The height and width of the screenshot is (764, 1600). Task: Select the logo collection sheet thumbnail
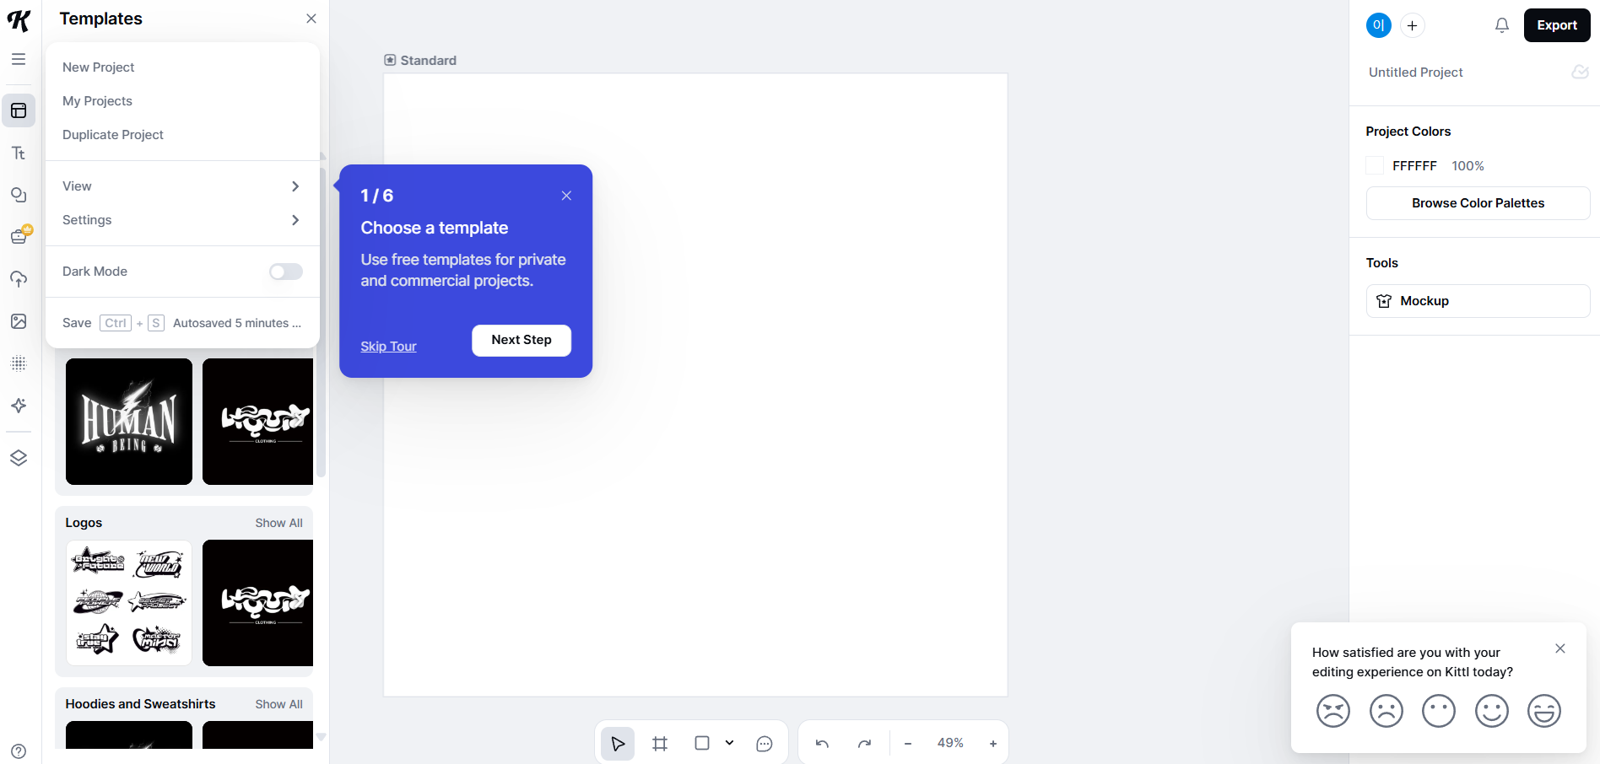point(129,603)
